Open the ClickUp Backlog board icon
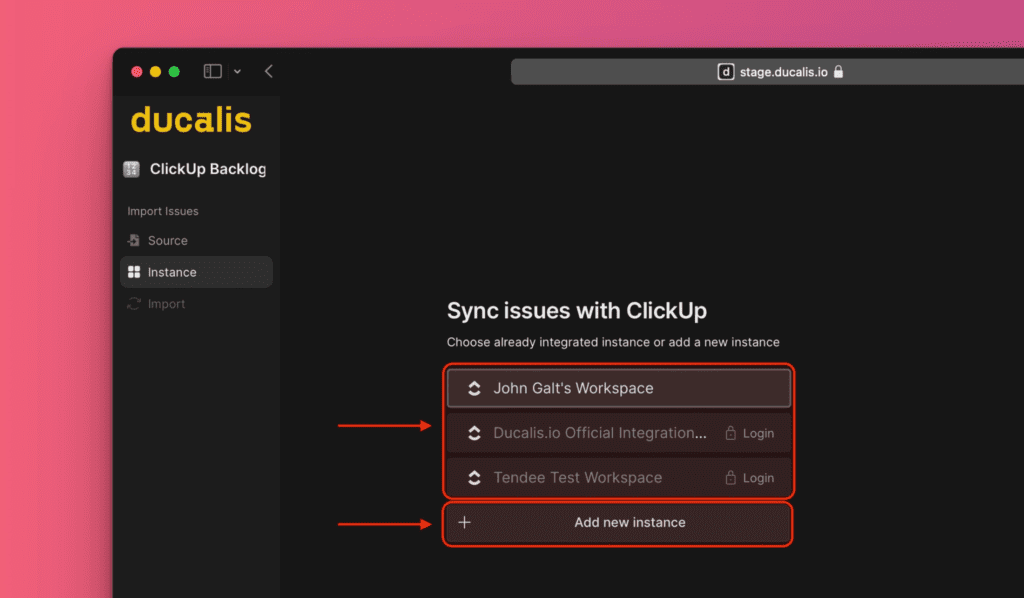This screenshot has width=1024, height=598. tap(131, 169)
